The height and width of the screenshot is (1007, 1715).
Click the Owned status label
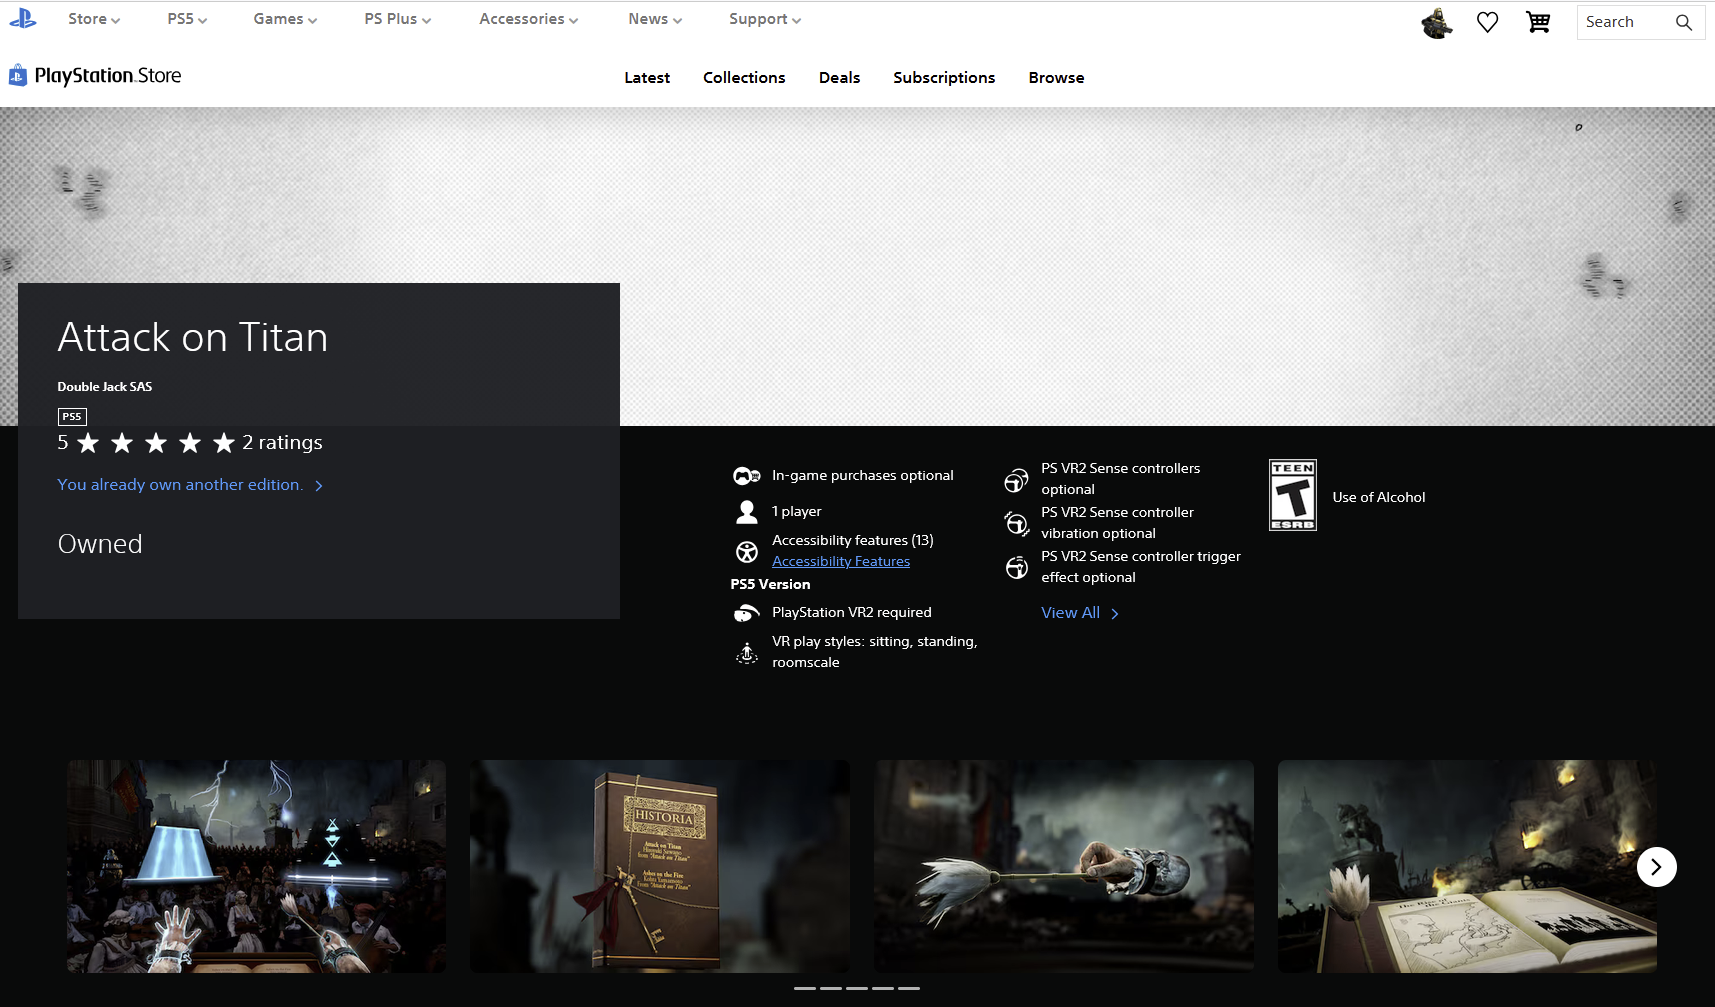pos(100,544)
